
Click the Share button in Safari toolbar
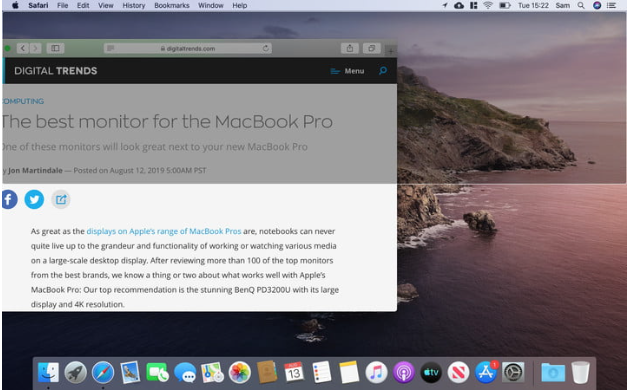click(x=349, y=49)
